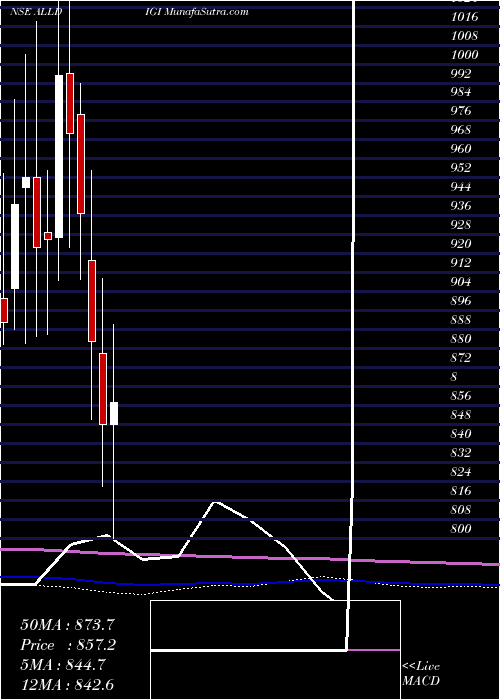Select the red candlestick body spanning 912 to 880
Screen dimensions: 500x700
point(92,301)
